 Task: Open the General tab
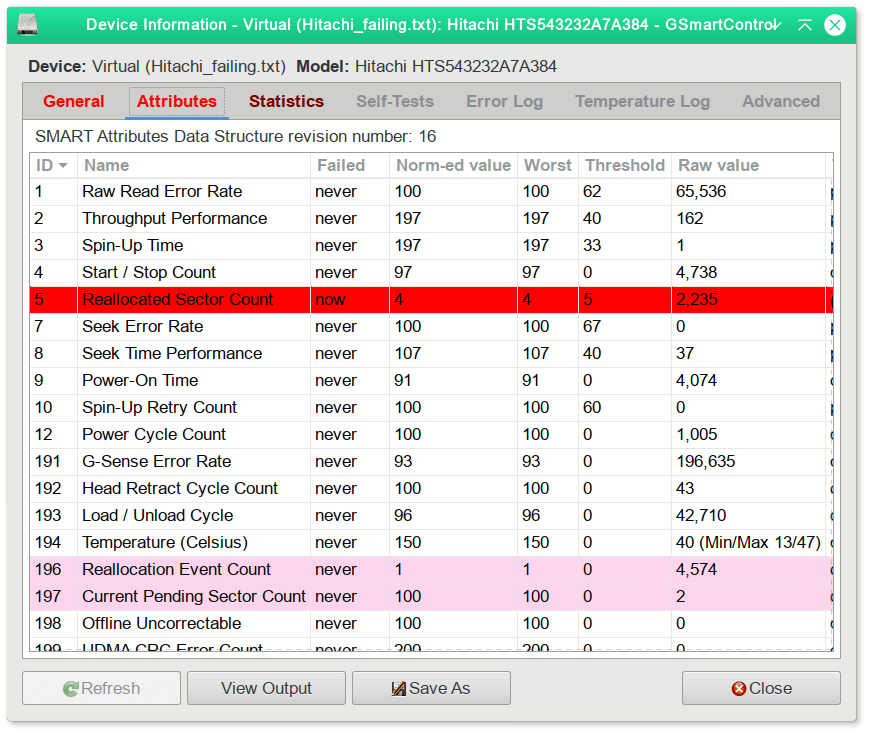(x=73, y=101)
